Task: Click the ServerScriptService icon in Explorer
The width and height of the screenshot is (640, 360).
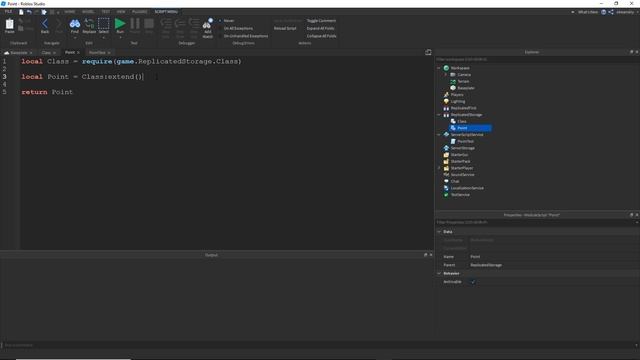Action: 446,134
